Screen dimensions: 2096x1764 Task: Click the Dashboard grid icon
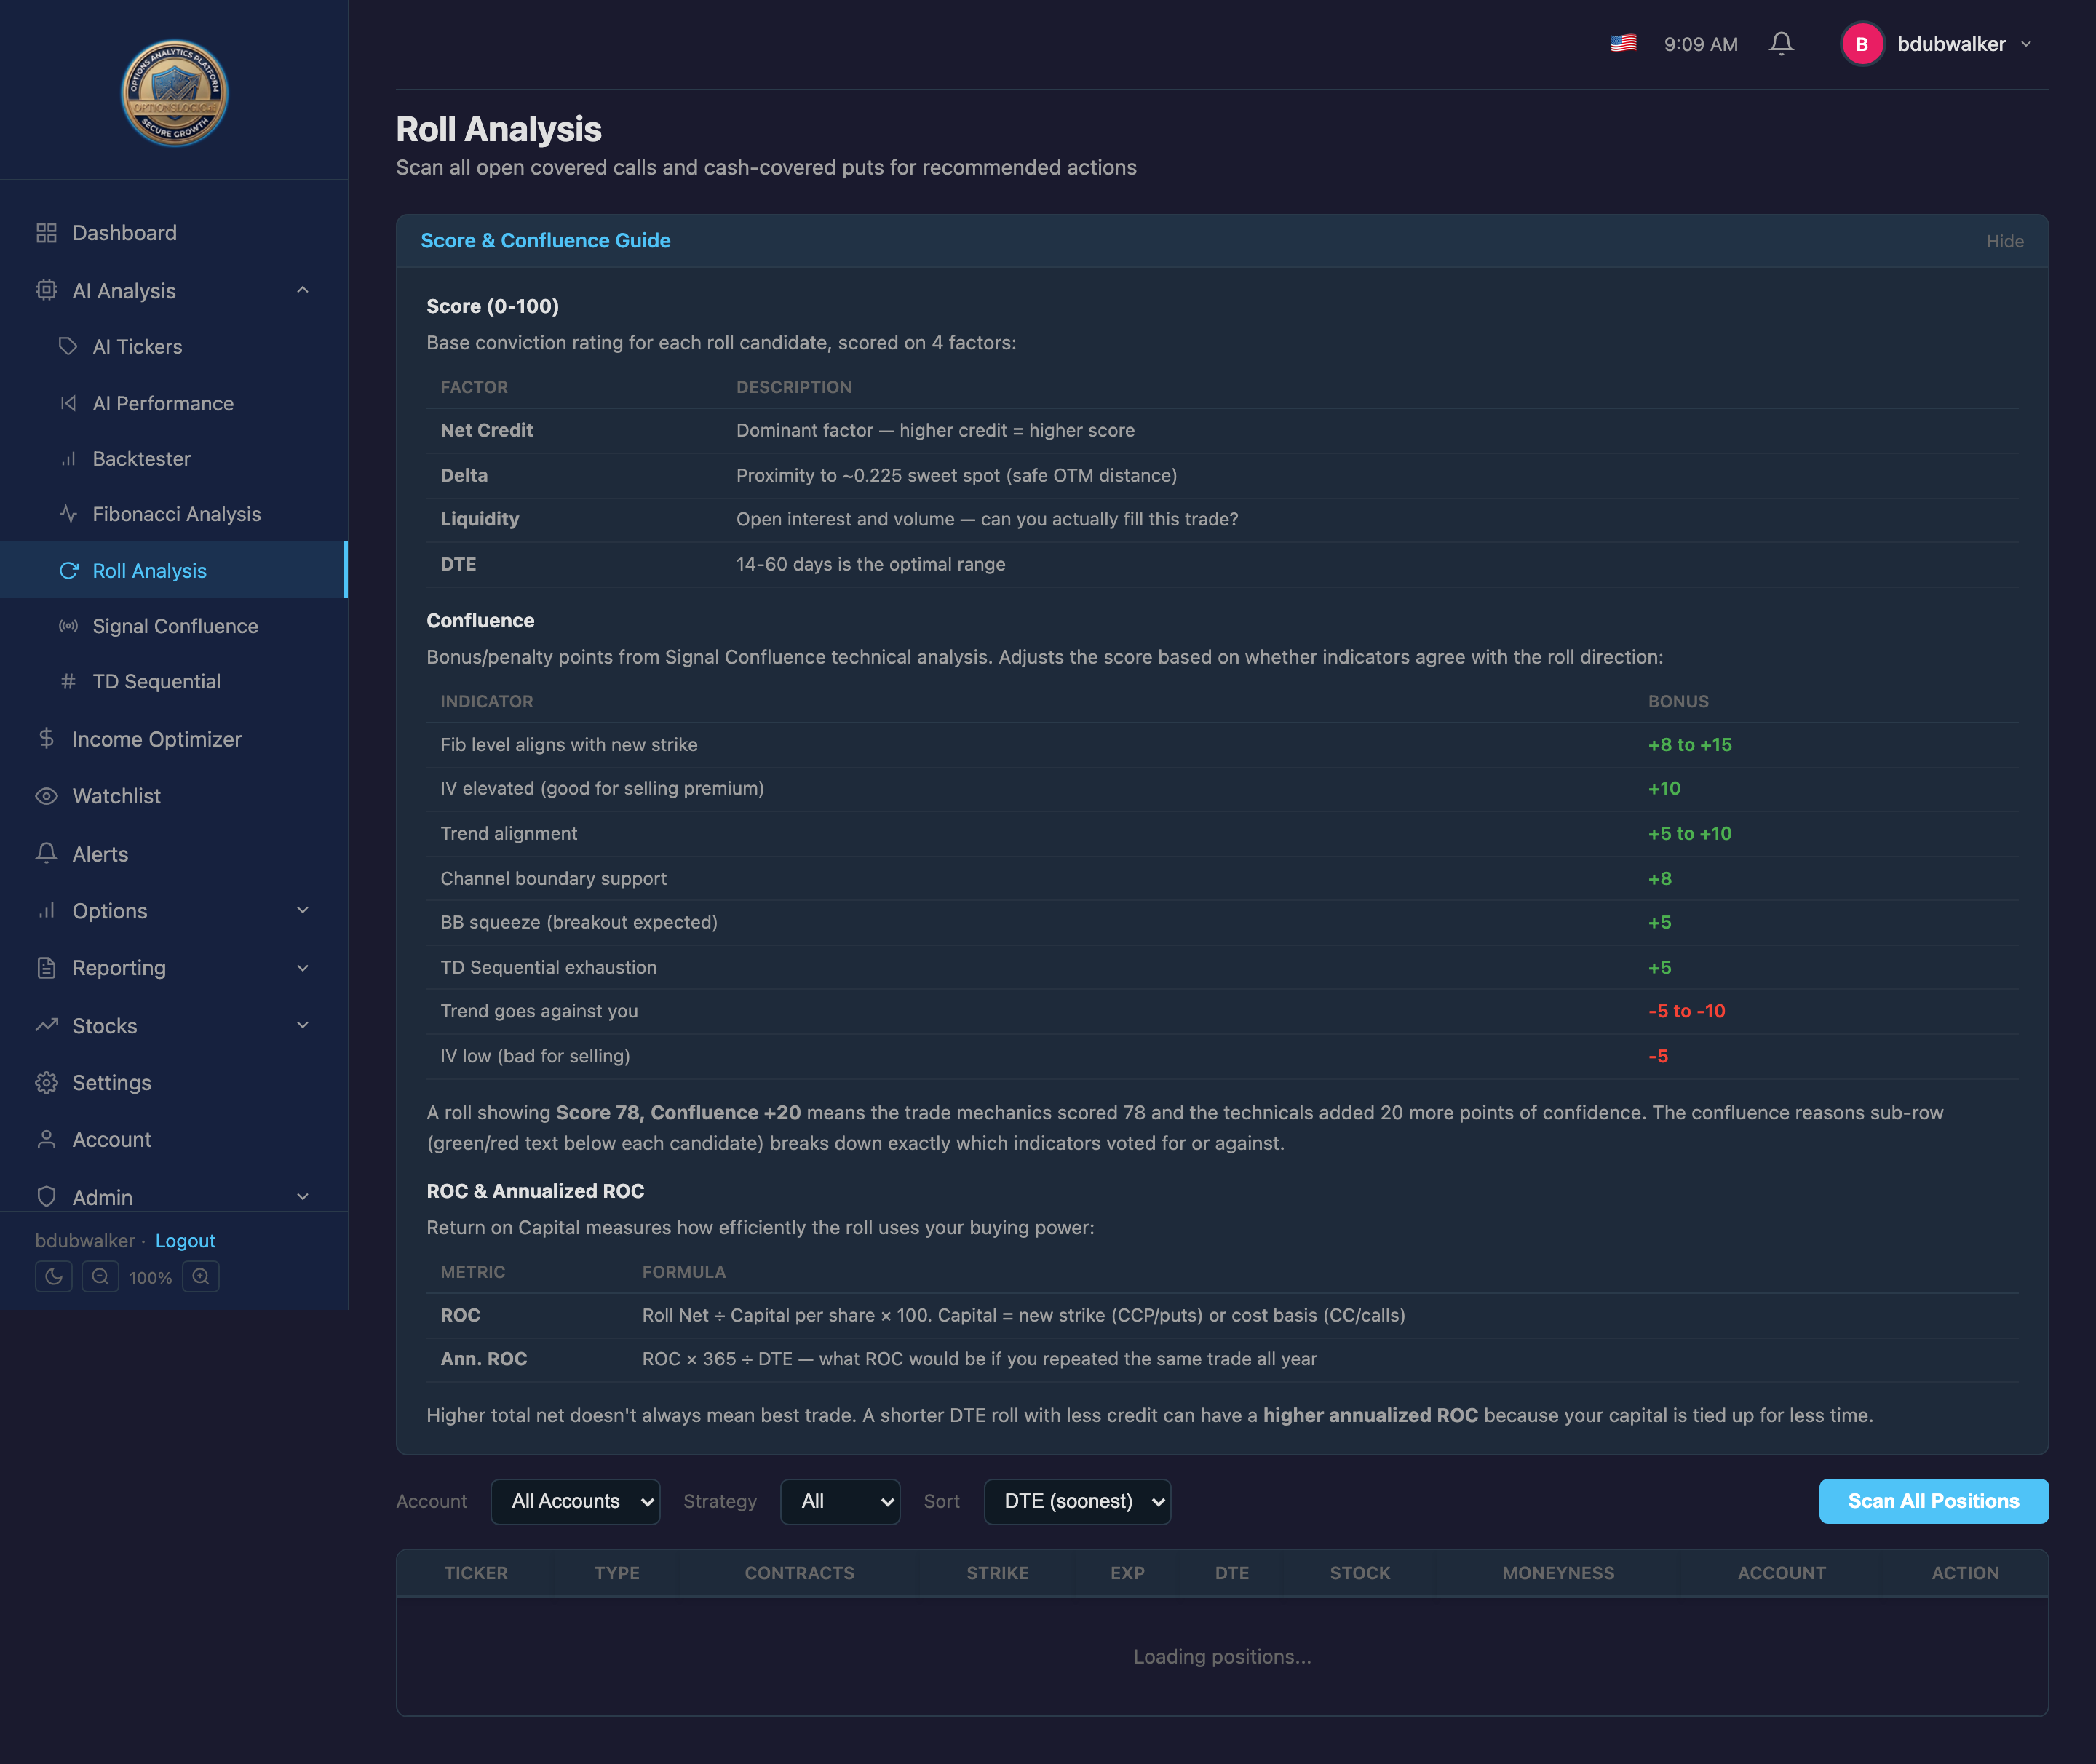(46, 233)
